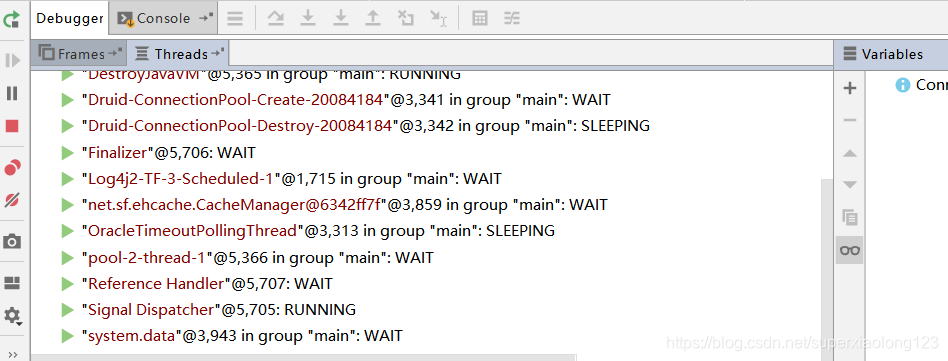This screenshot has height=361, width=948.
Task: Step out toolbar icon
Action: (x=373, y=18)
